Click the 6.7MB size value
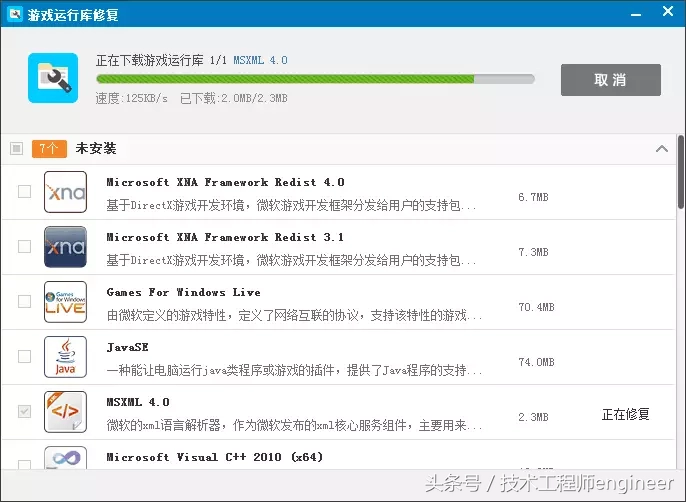Image resolution: width=686 pixels, height=502 pixels. coord(533,197)
